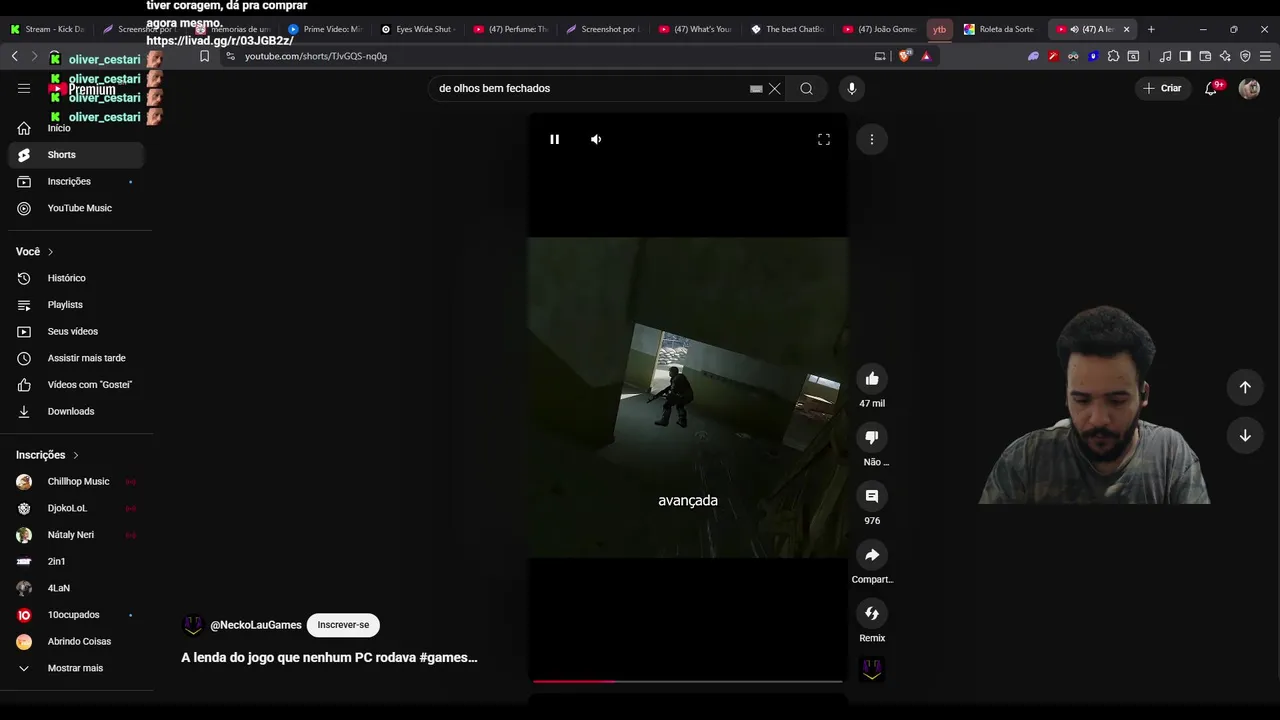This screenshot has width=1280, height=720.
Task: Click the short title about the PC game
Action: tap(329, 657)
